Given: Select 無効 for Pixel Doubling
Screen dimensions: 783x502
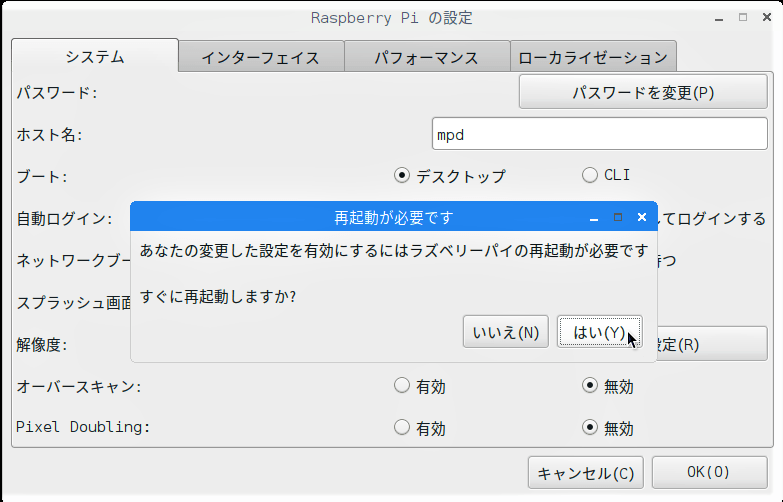Looking at the screenshot, I should pos(590,428).
